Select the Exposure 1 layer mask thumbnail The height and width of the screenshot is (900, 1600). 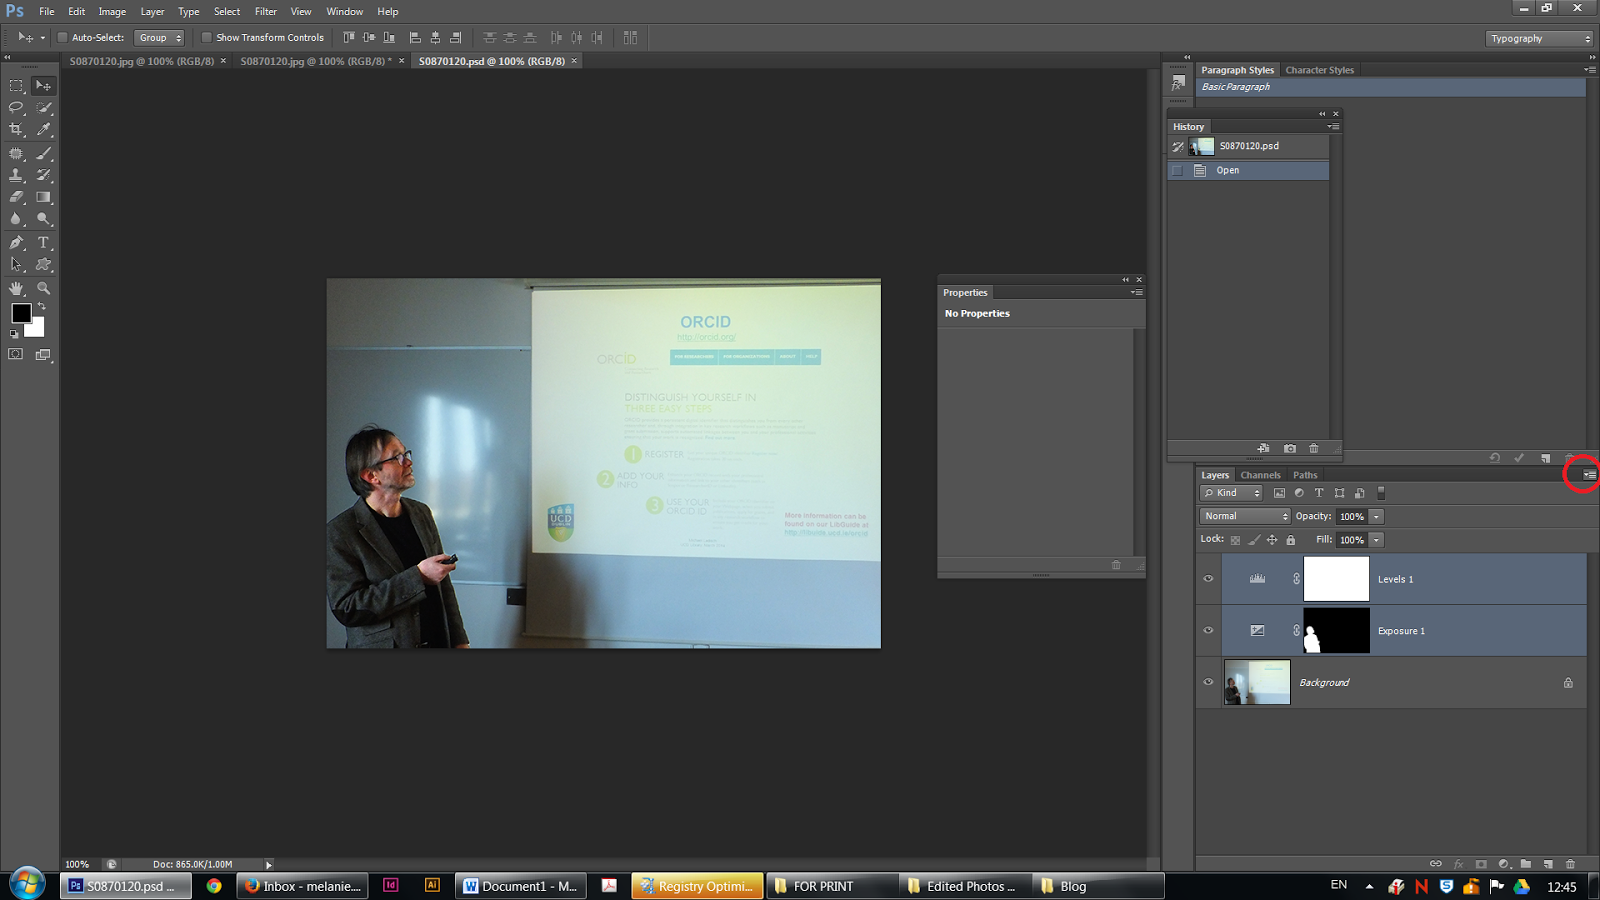pos(1336,631)
